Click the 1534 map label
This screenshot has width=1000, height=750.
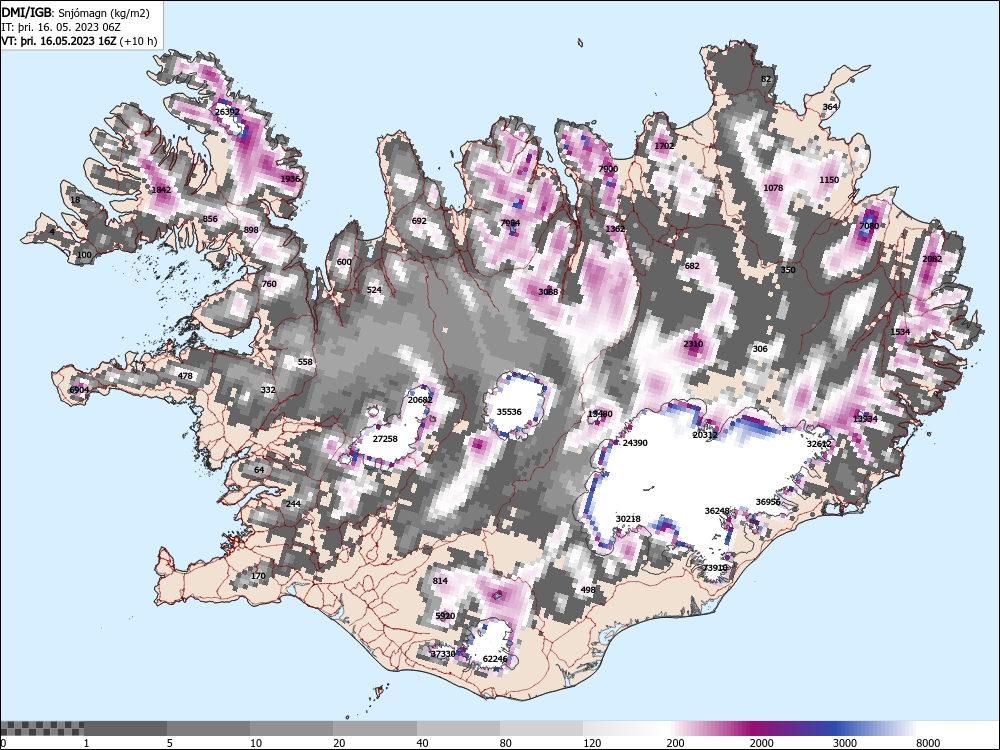(x=900, y=332)
